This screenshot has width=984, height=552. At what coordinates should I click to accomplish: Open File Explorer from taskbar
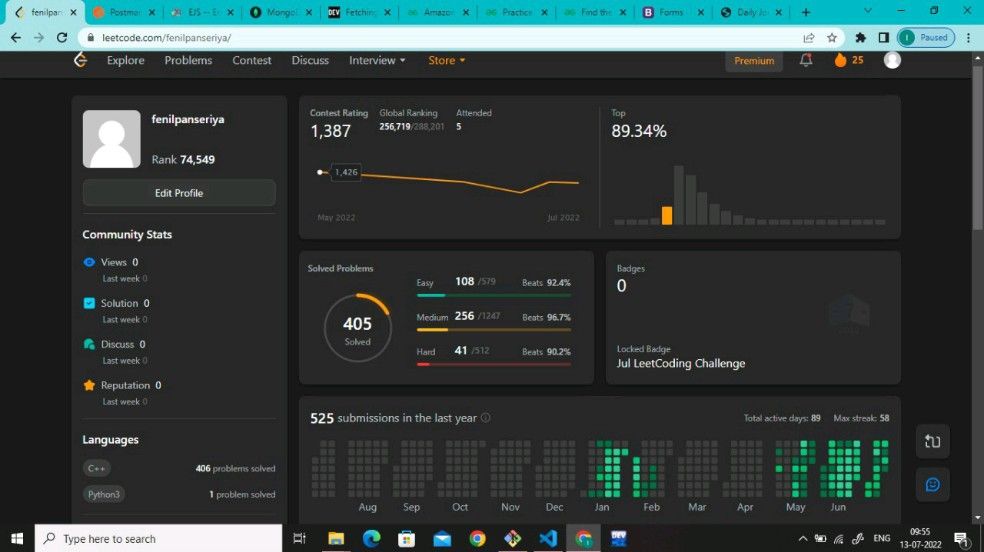(336, 538)
